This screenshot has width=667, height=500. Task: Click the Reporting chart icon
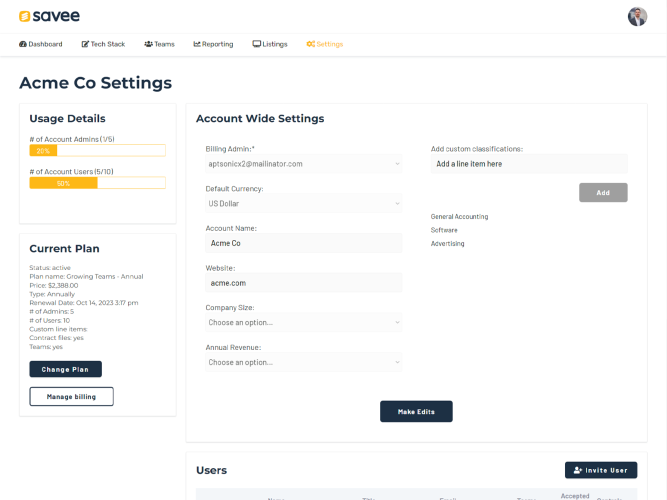tap(197, 44)
